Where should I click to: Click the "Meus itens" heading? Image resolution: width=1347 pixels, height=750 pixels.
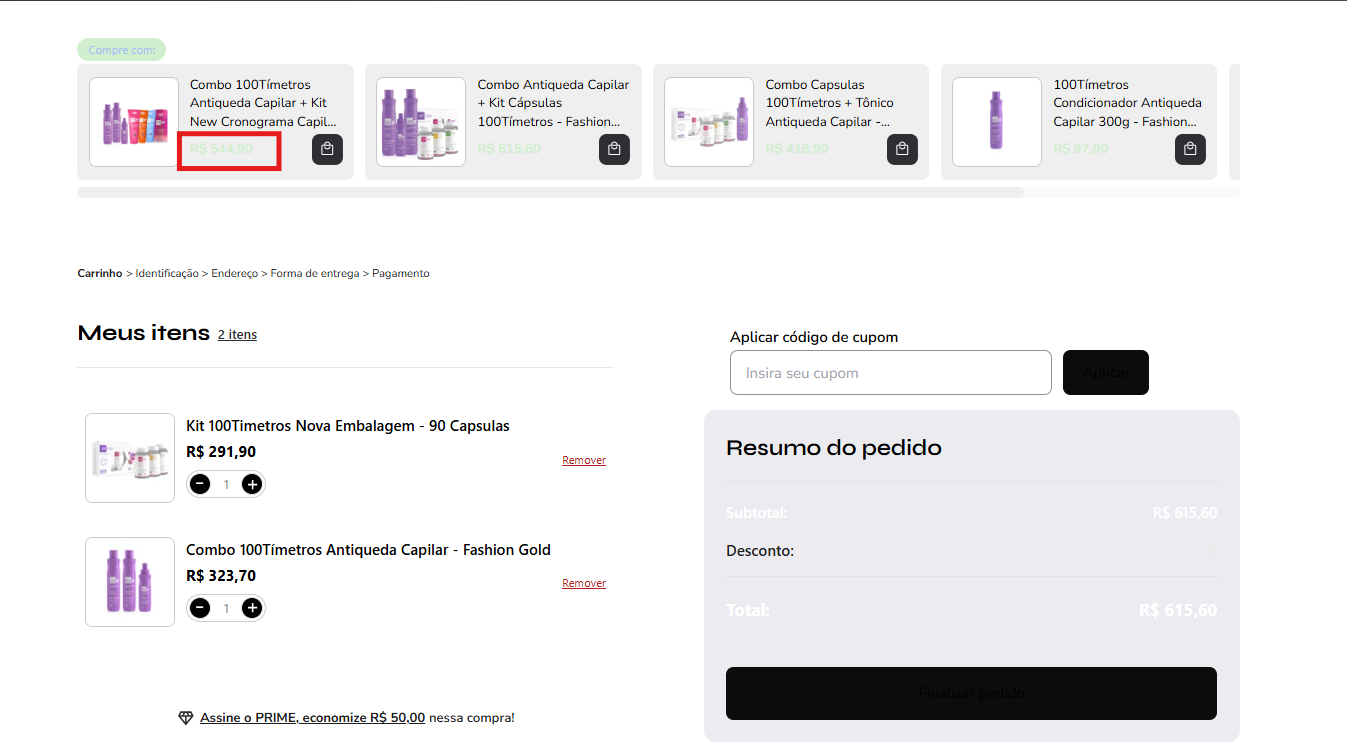coord(143,333)
